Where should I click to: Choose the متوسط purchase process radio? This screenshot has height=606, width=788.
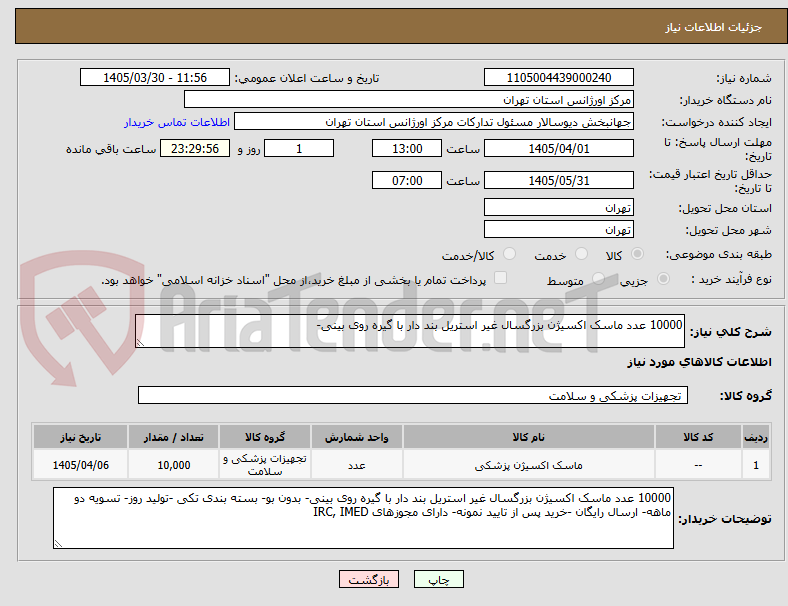pos(598,279)
